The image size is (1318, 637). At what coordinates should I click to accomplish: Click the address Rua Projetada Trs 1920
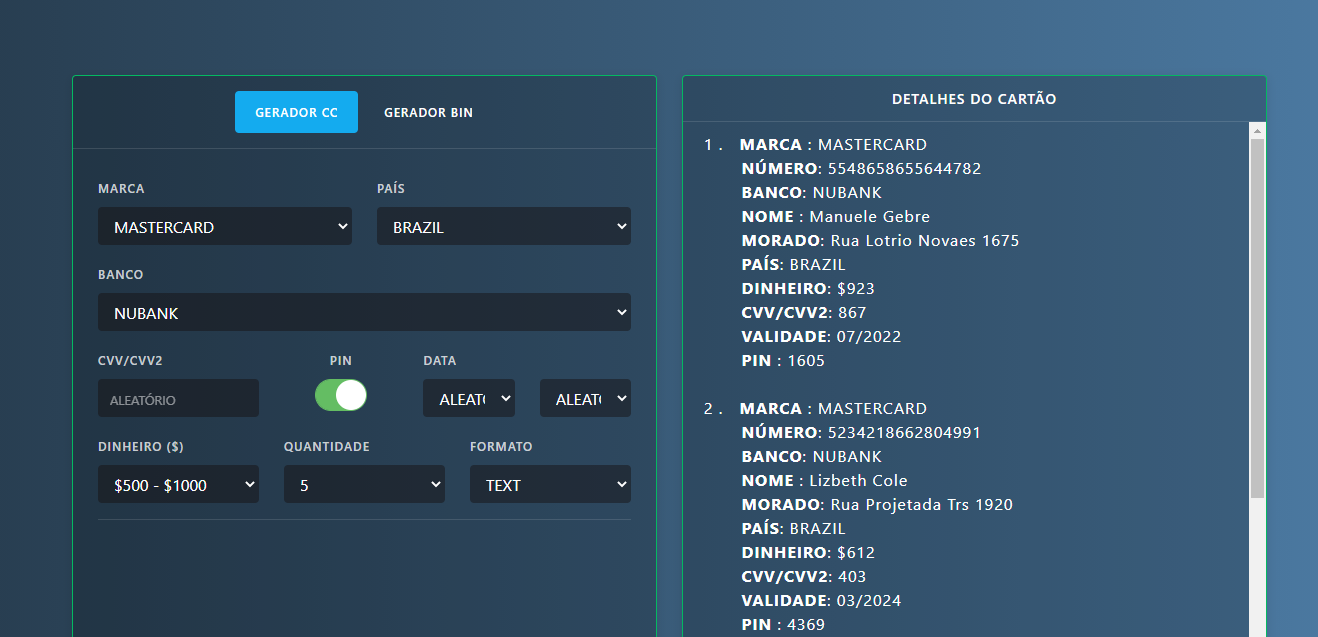921,504
